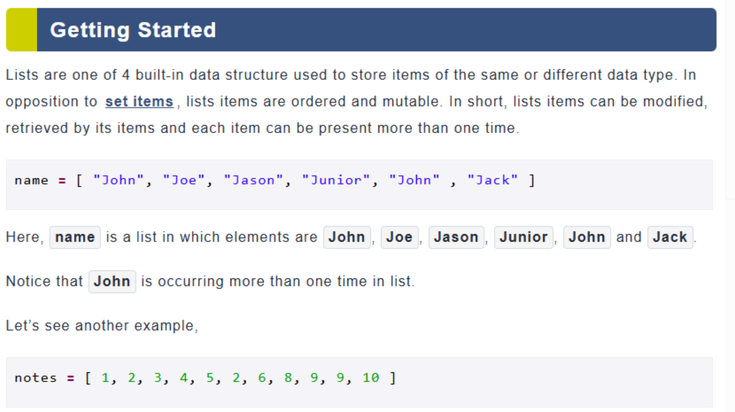
Task: Click the "Junior" inline code badge
Action: [x=524, y=237]
